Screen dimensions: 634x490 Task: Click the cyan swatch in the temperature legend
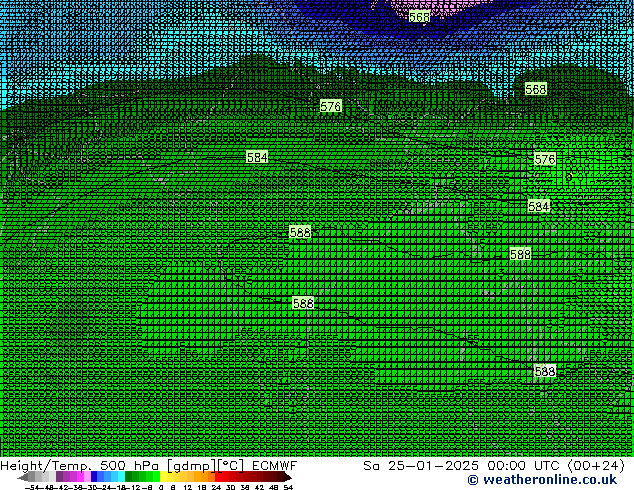(x=121, y=476)
